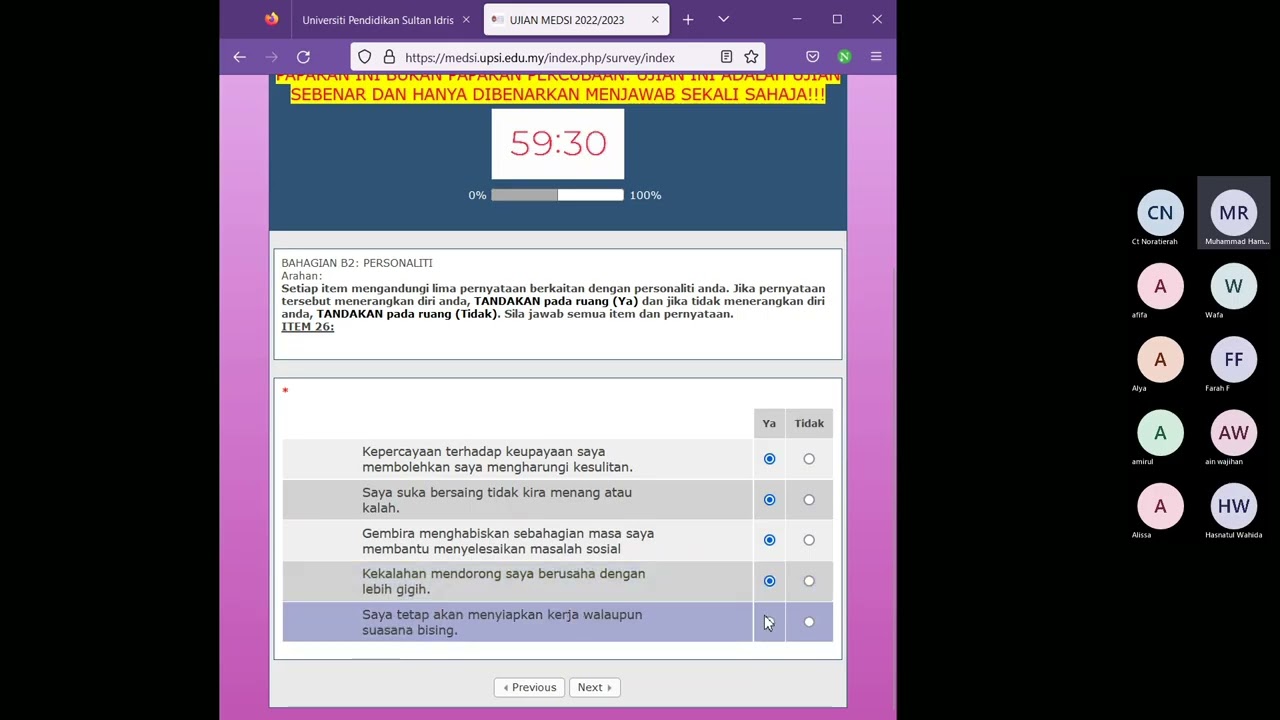Screen dimensions: 1280x720
Task: Choose Tidak for Gembira menghabiskan masa statement
Action: [809, 540]
